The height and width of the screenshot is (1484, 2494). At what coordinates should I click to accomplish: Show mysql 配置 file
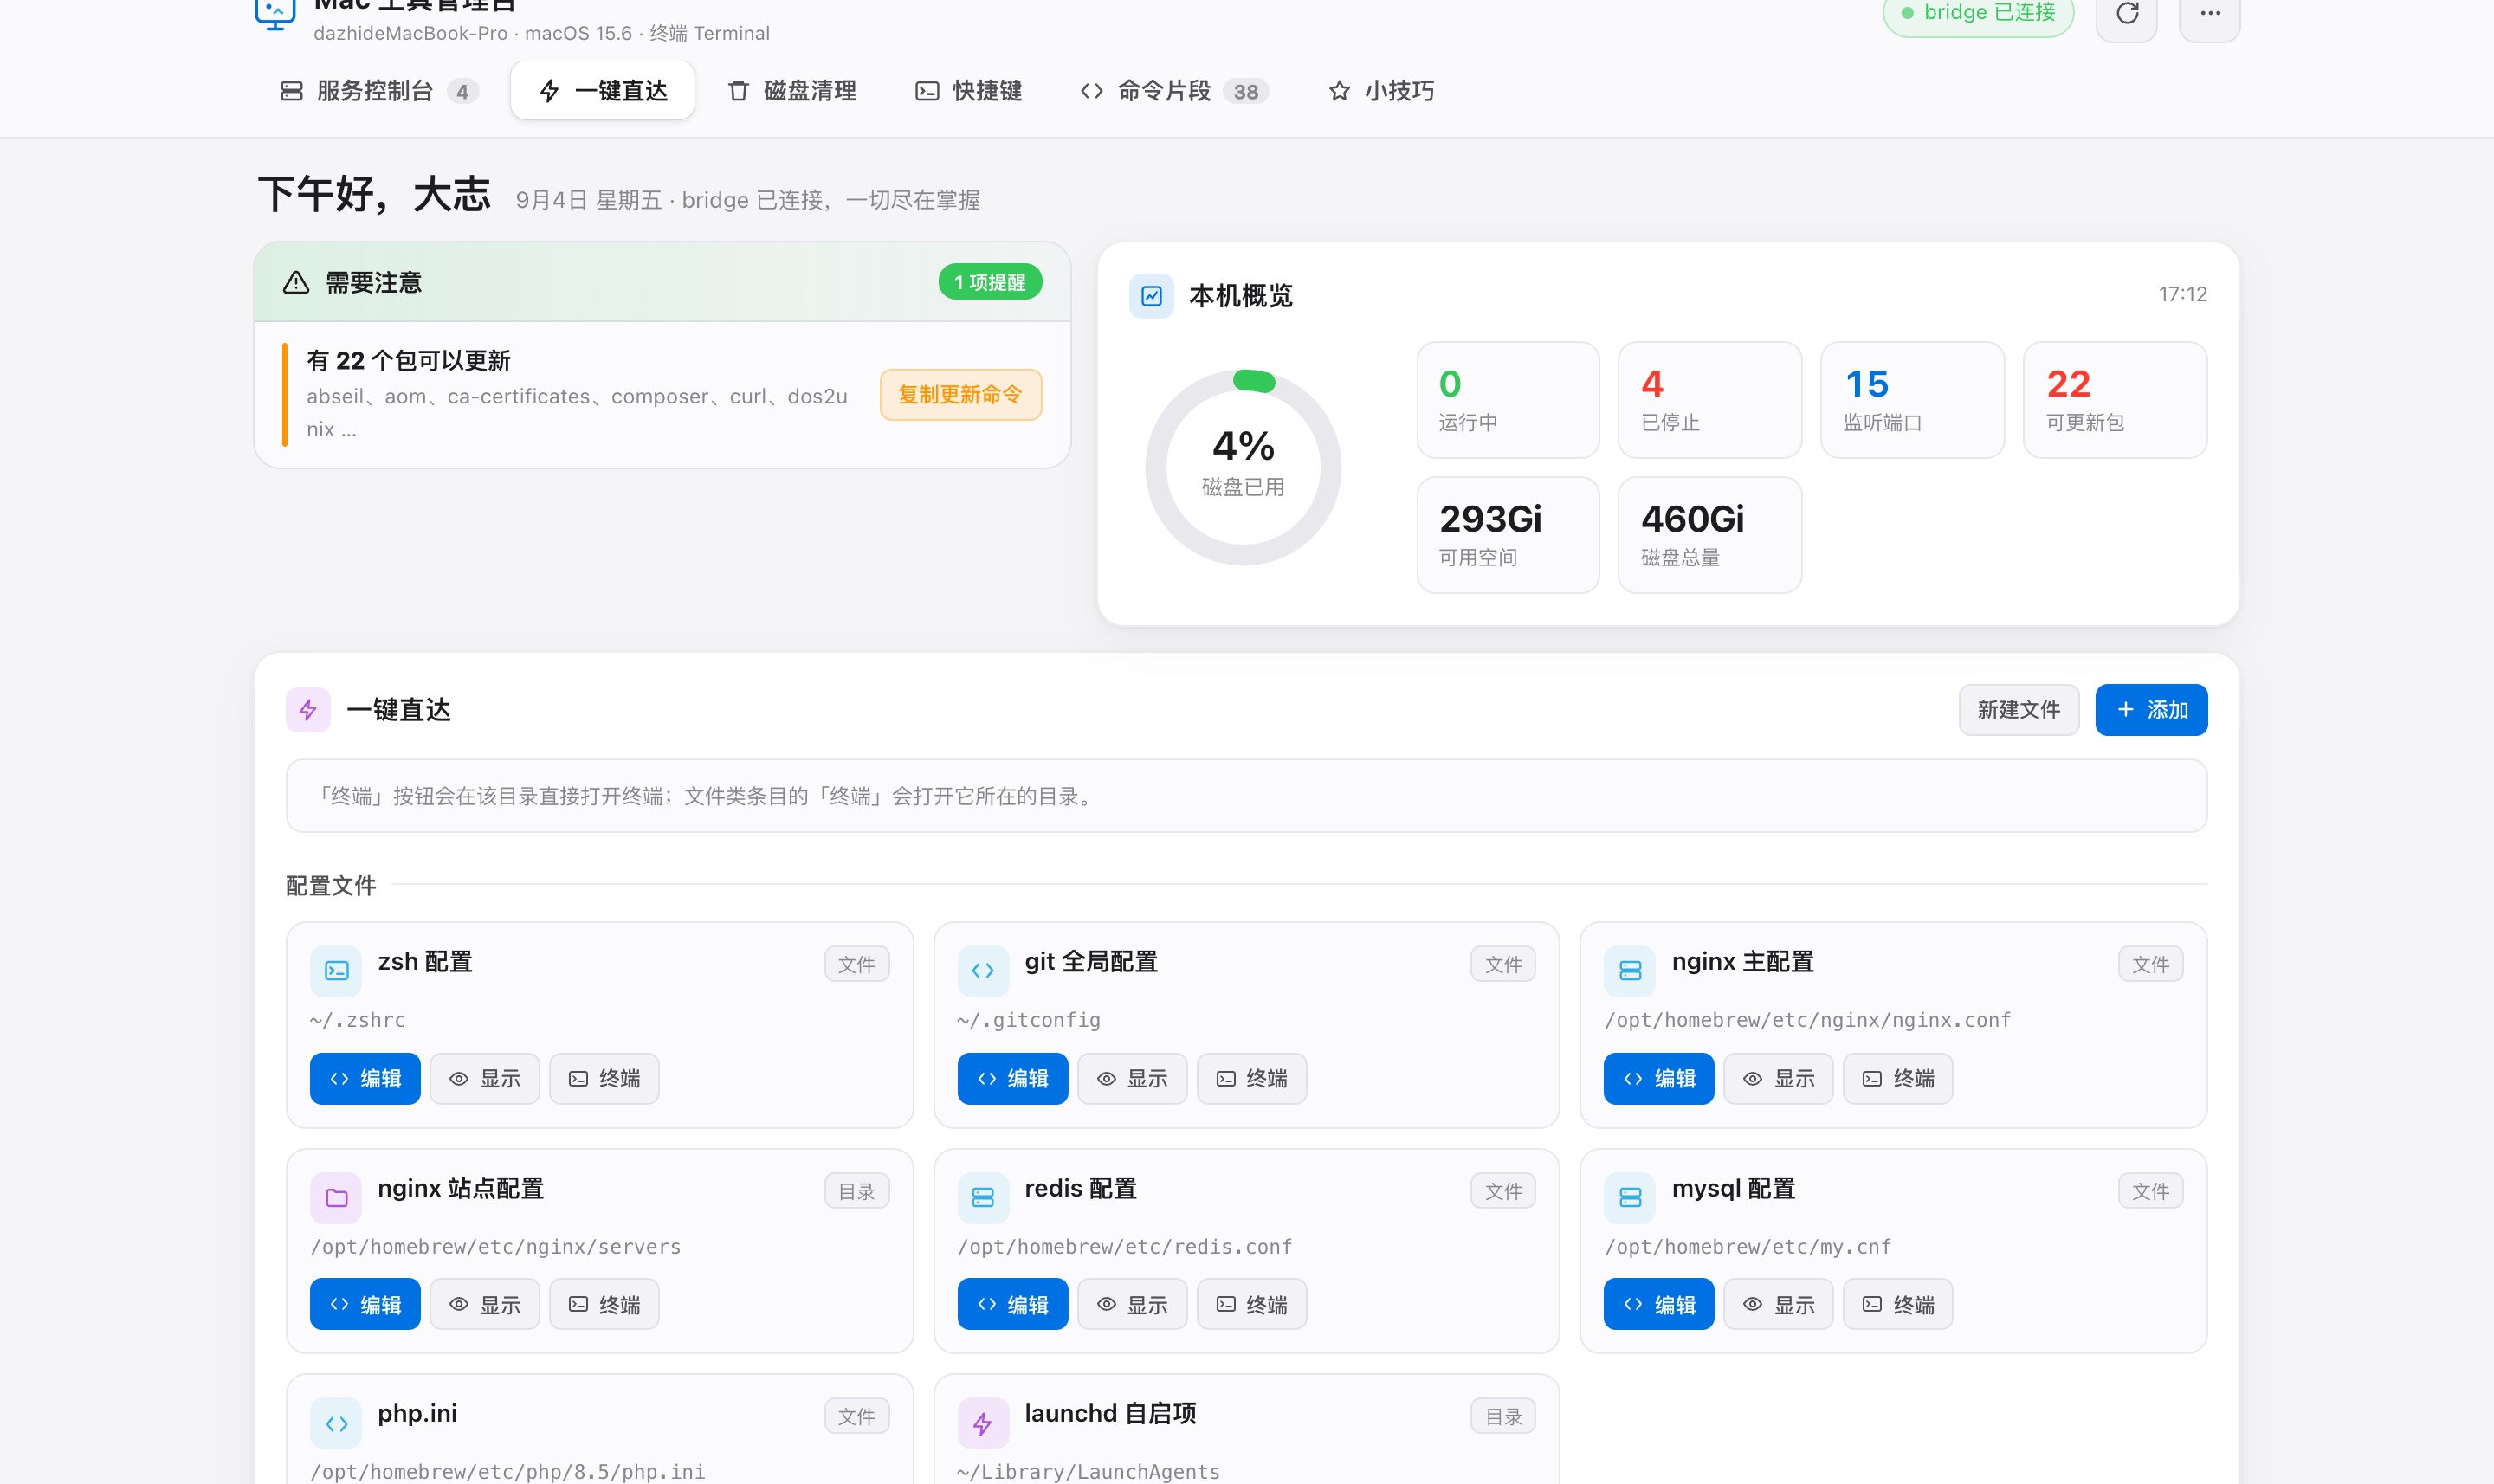point(1779,1305)
